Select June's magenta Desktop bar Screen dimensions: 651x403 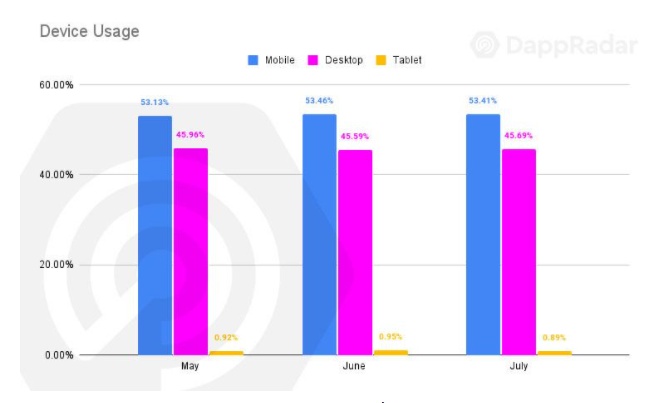point(355,252)
